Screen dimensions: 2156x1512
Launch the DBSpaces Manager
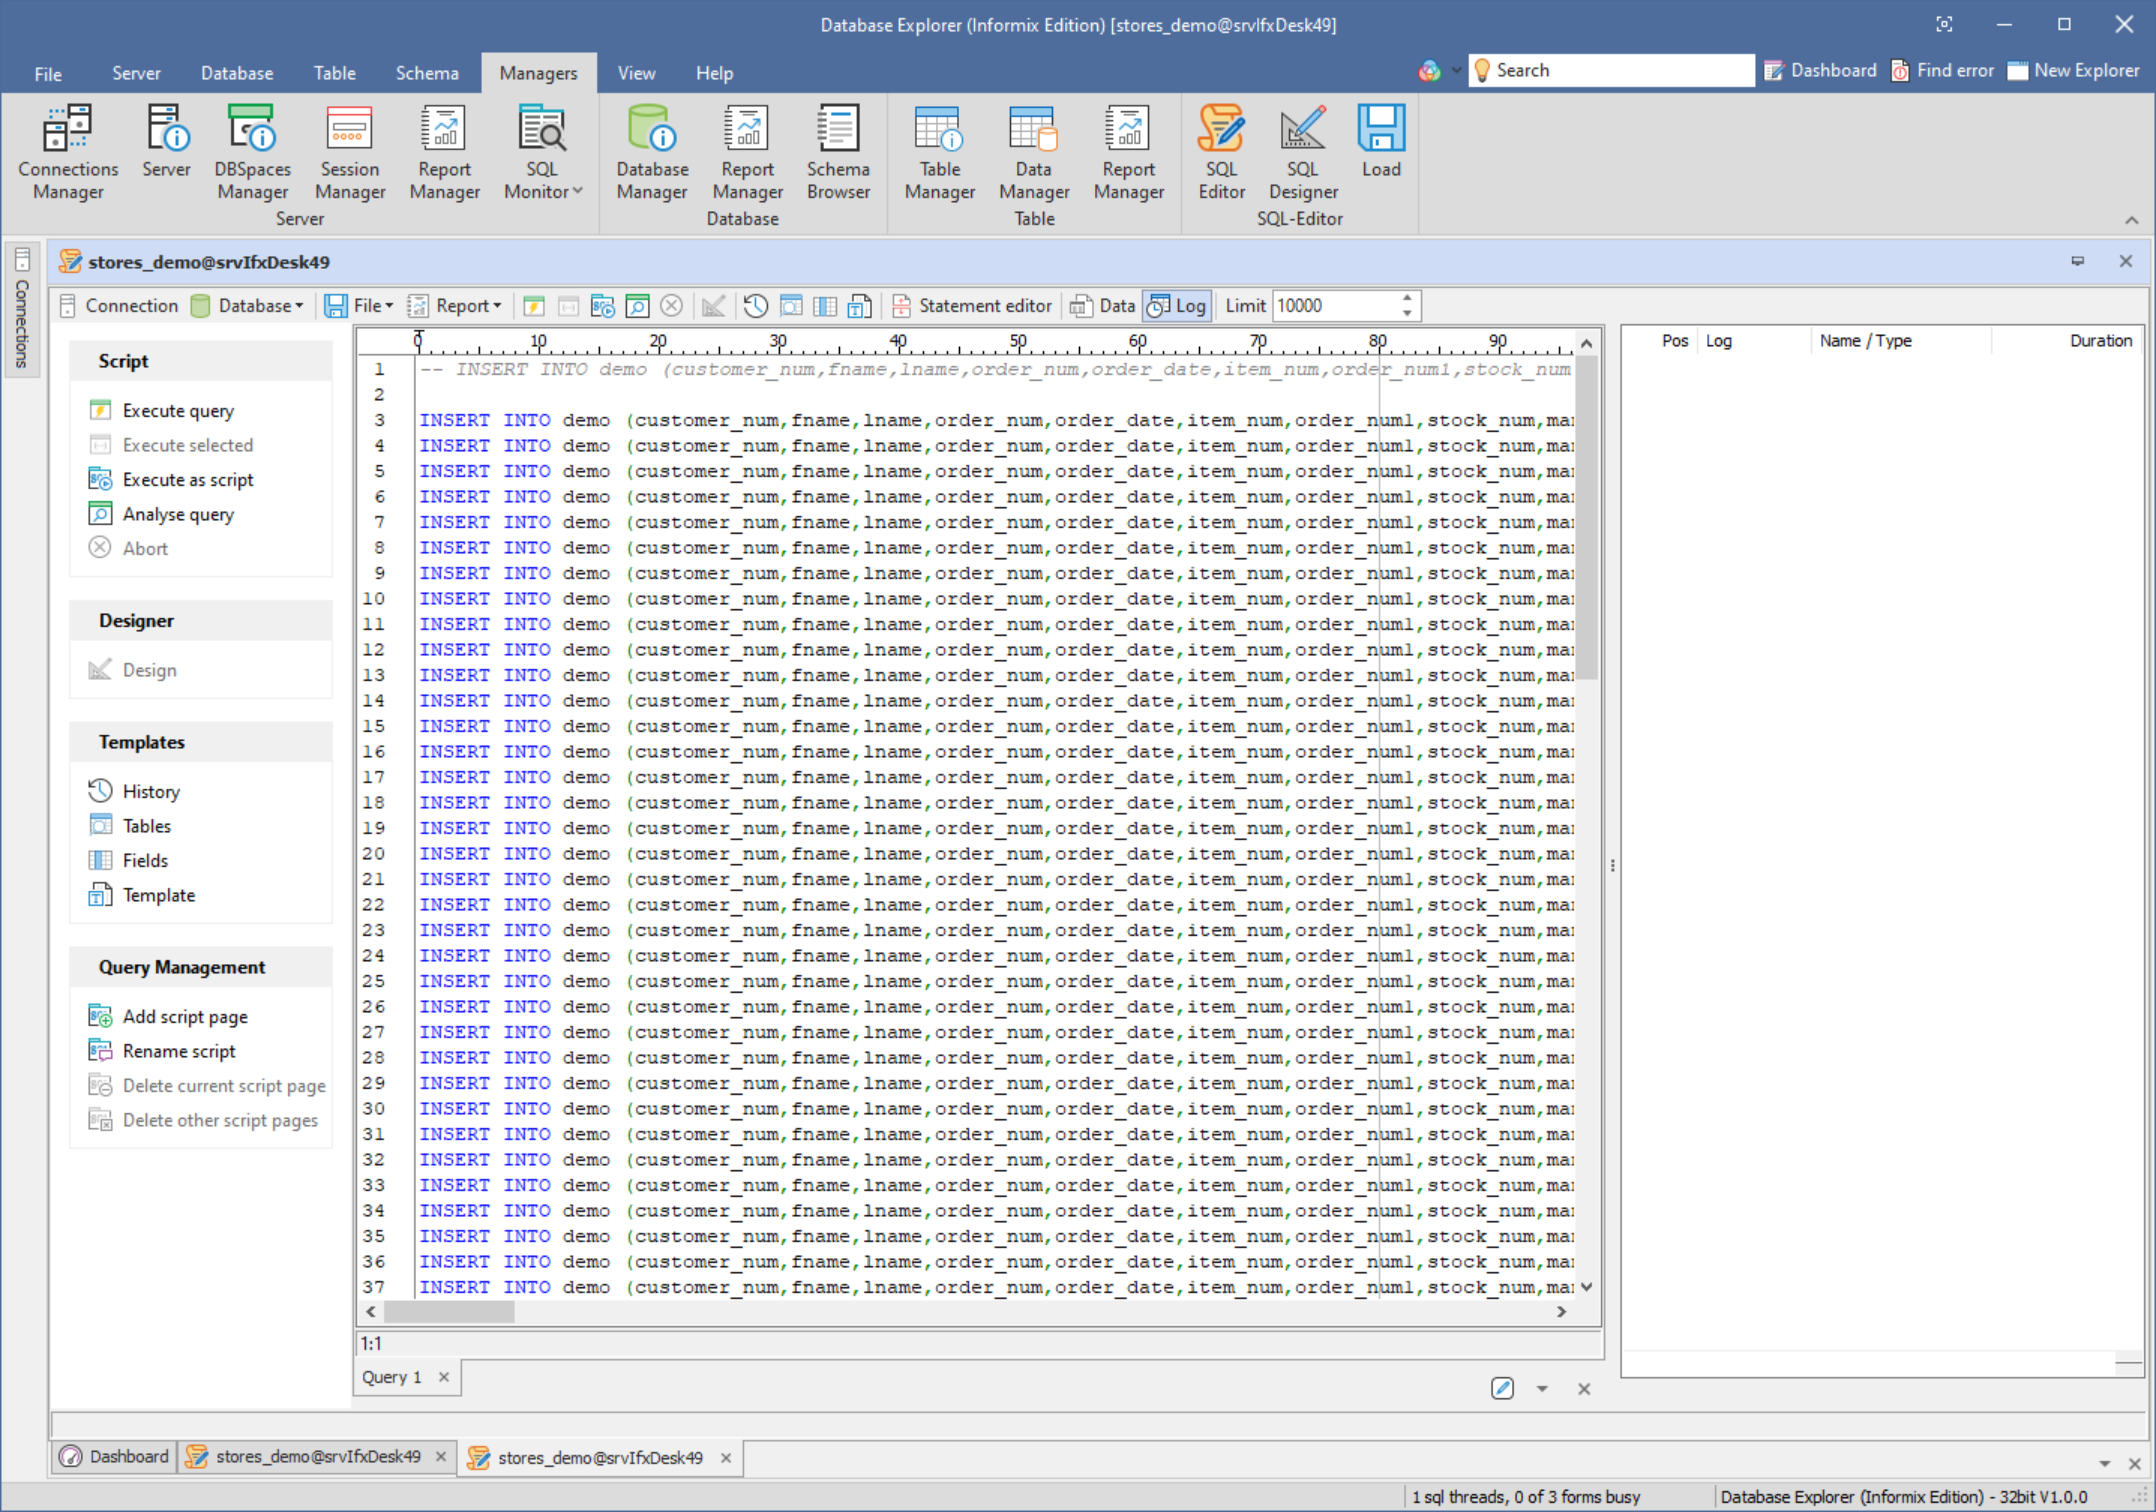(252, 153)
